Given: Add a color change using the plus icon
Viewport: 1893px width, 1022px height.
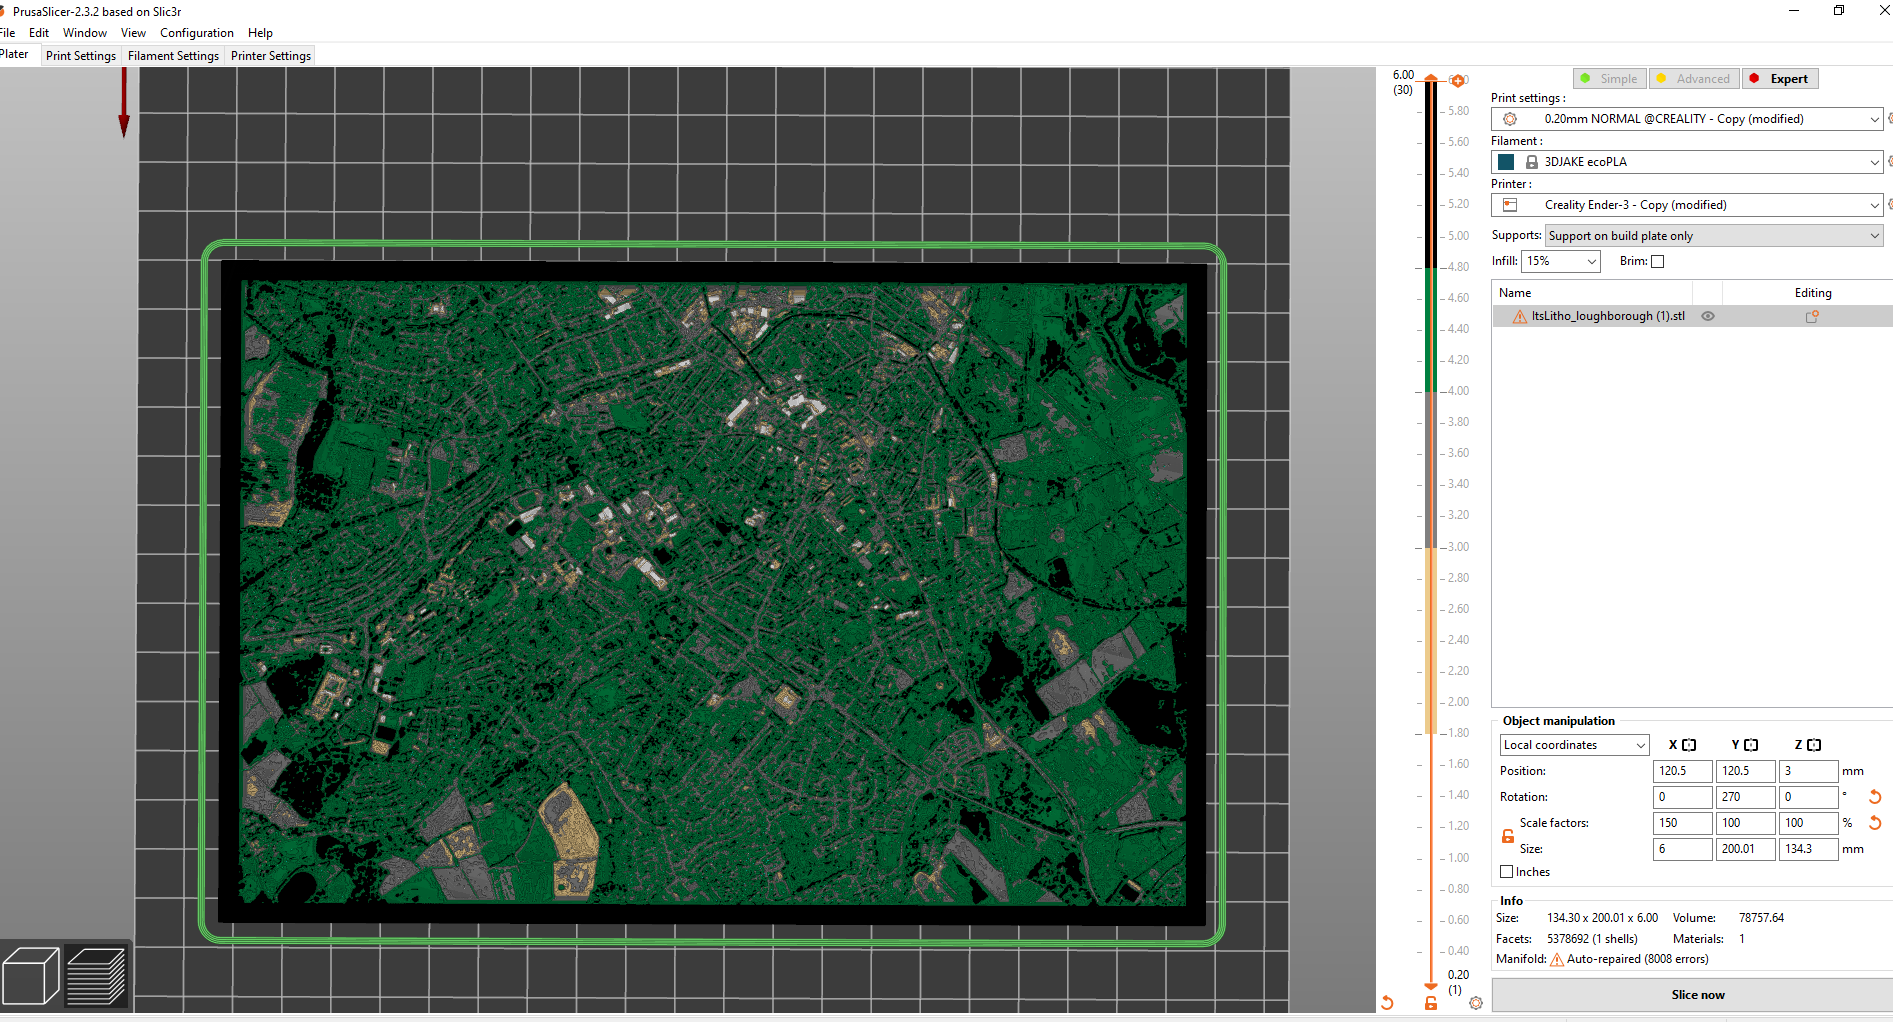Looking at the screenshot, I should tap(1458, 78).
